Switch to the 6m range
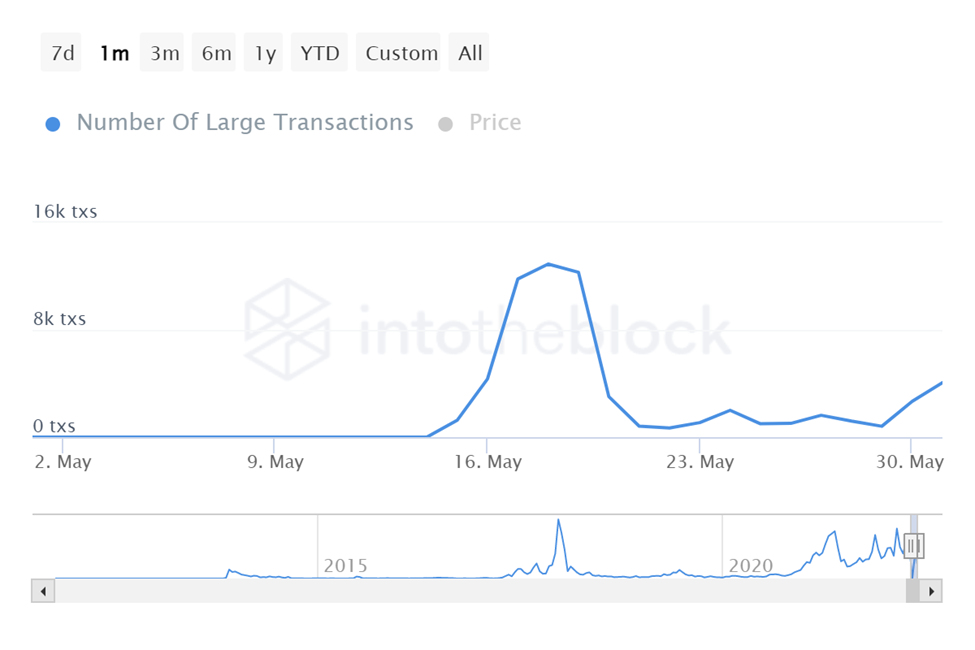This screenshot has height=650, width=975. (216, 53)
